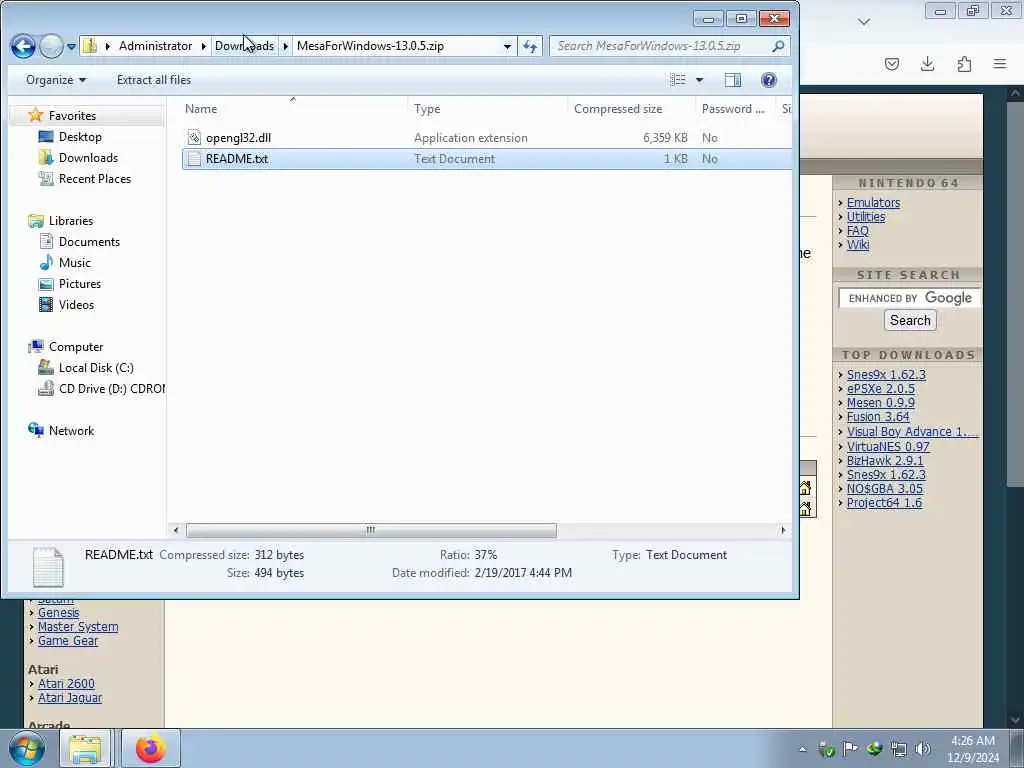This screenshot has height=768, width=1024.
Task: Click Windows Explorer taskbar icon
Action: coord(85,749)
